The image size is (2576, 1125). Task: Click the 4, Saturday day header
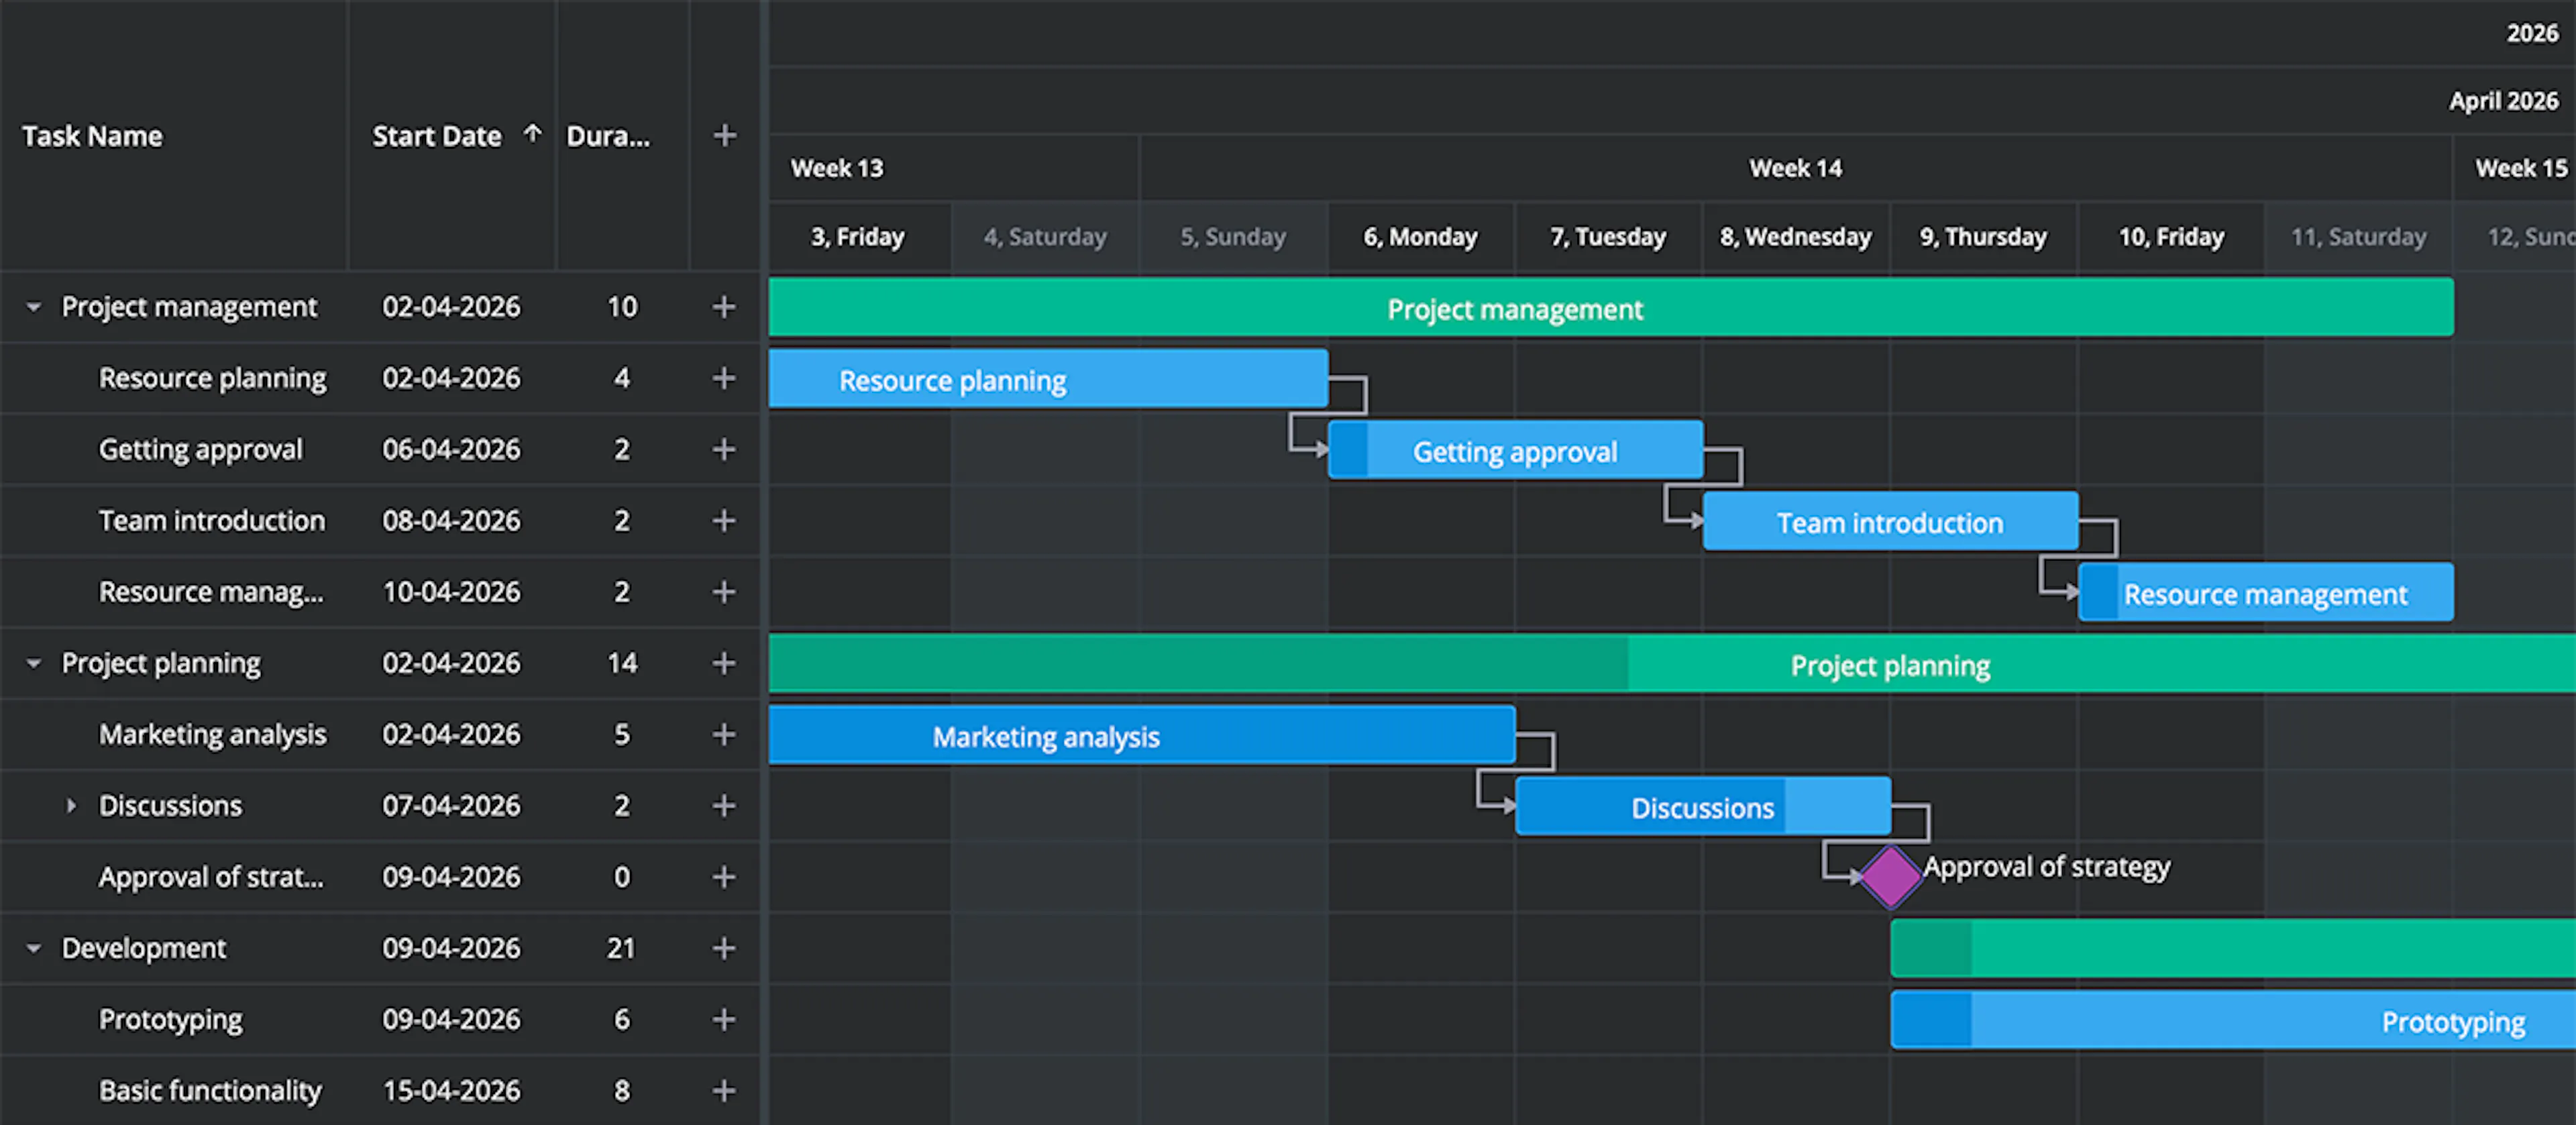1045,237
